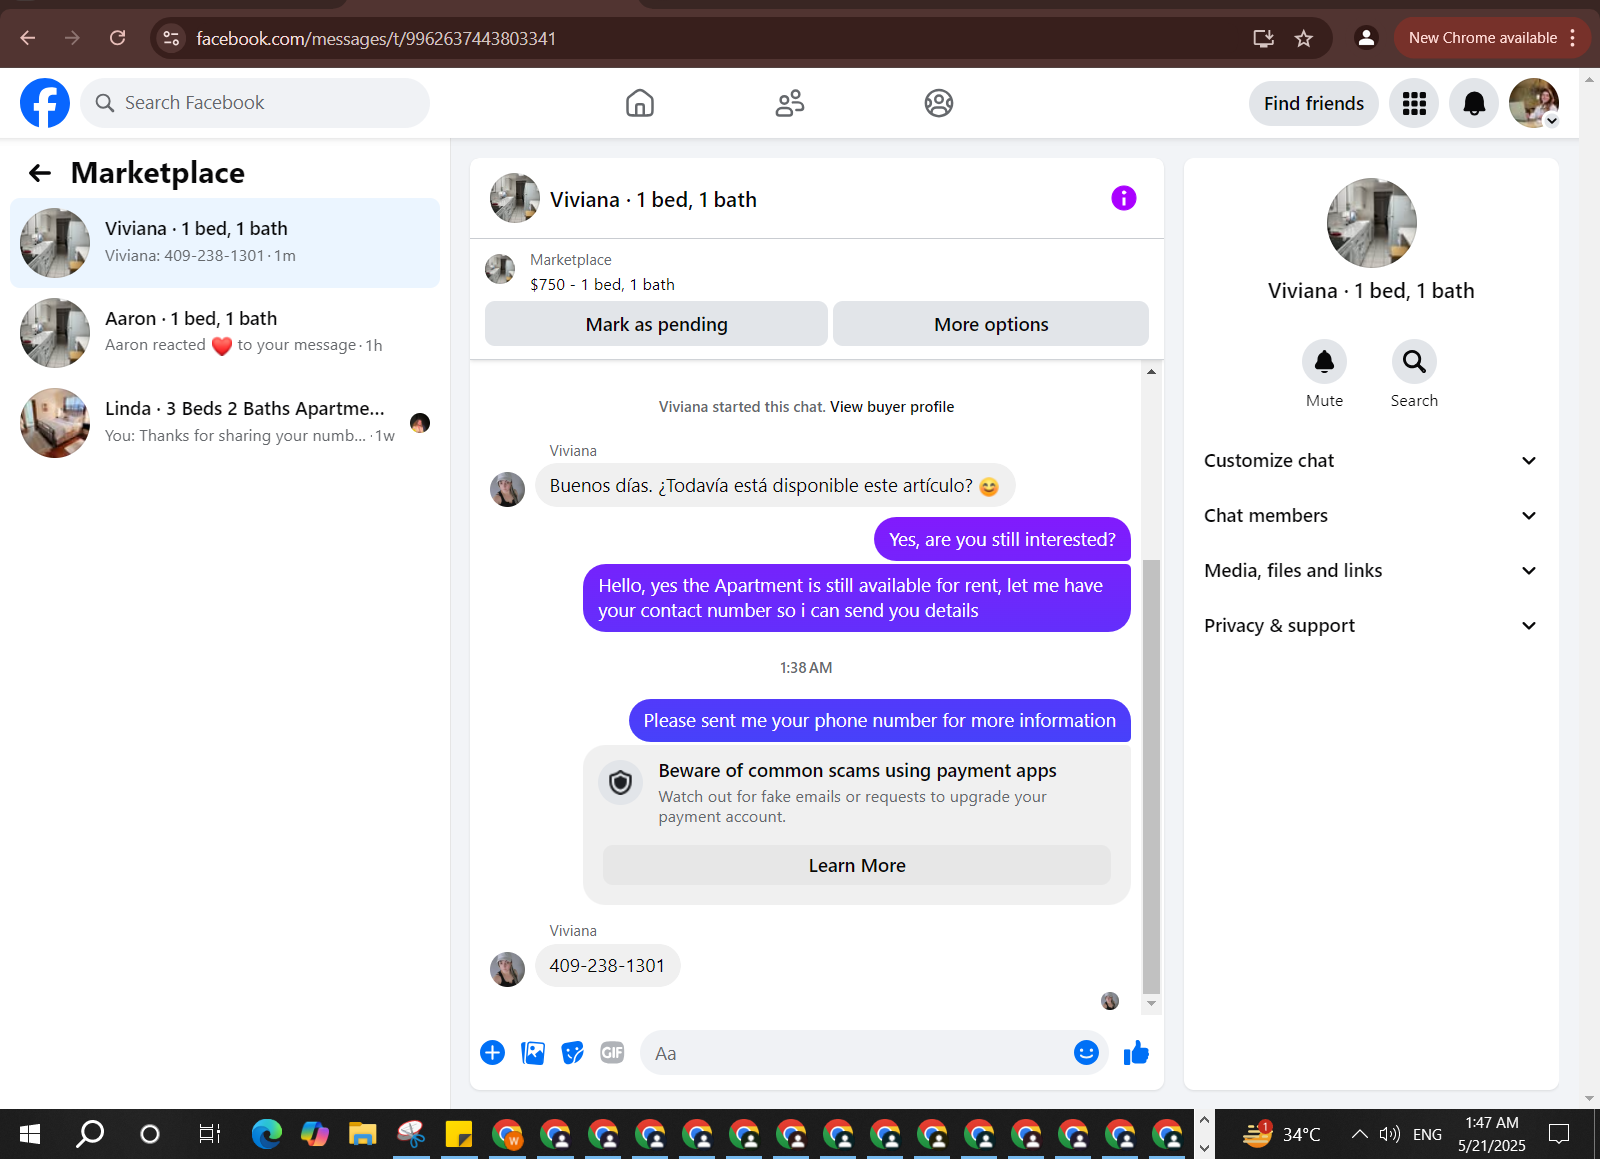Open more actions plus icon in composer
The width and height of the screenshot is (1600, 1159).
[x=492, y=1053]
